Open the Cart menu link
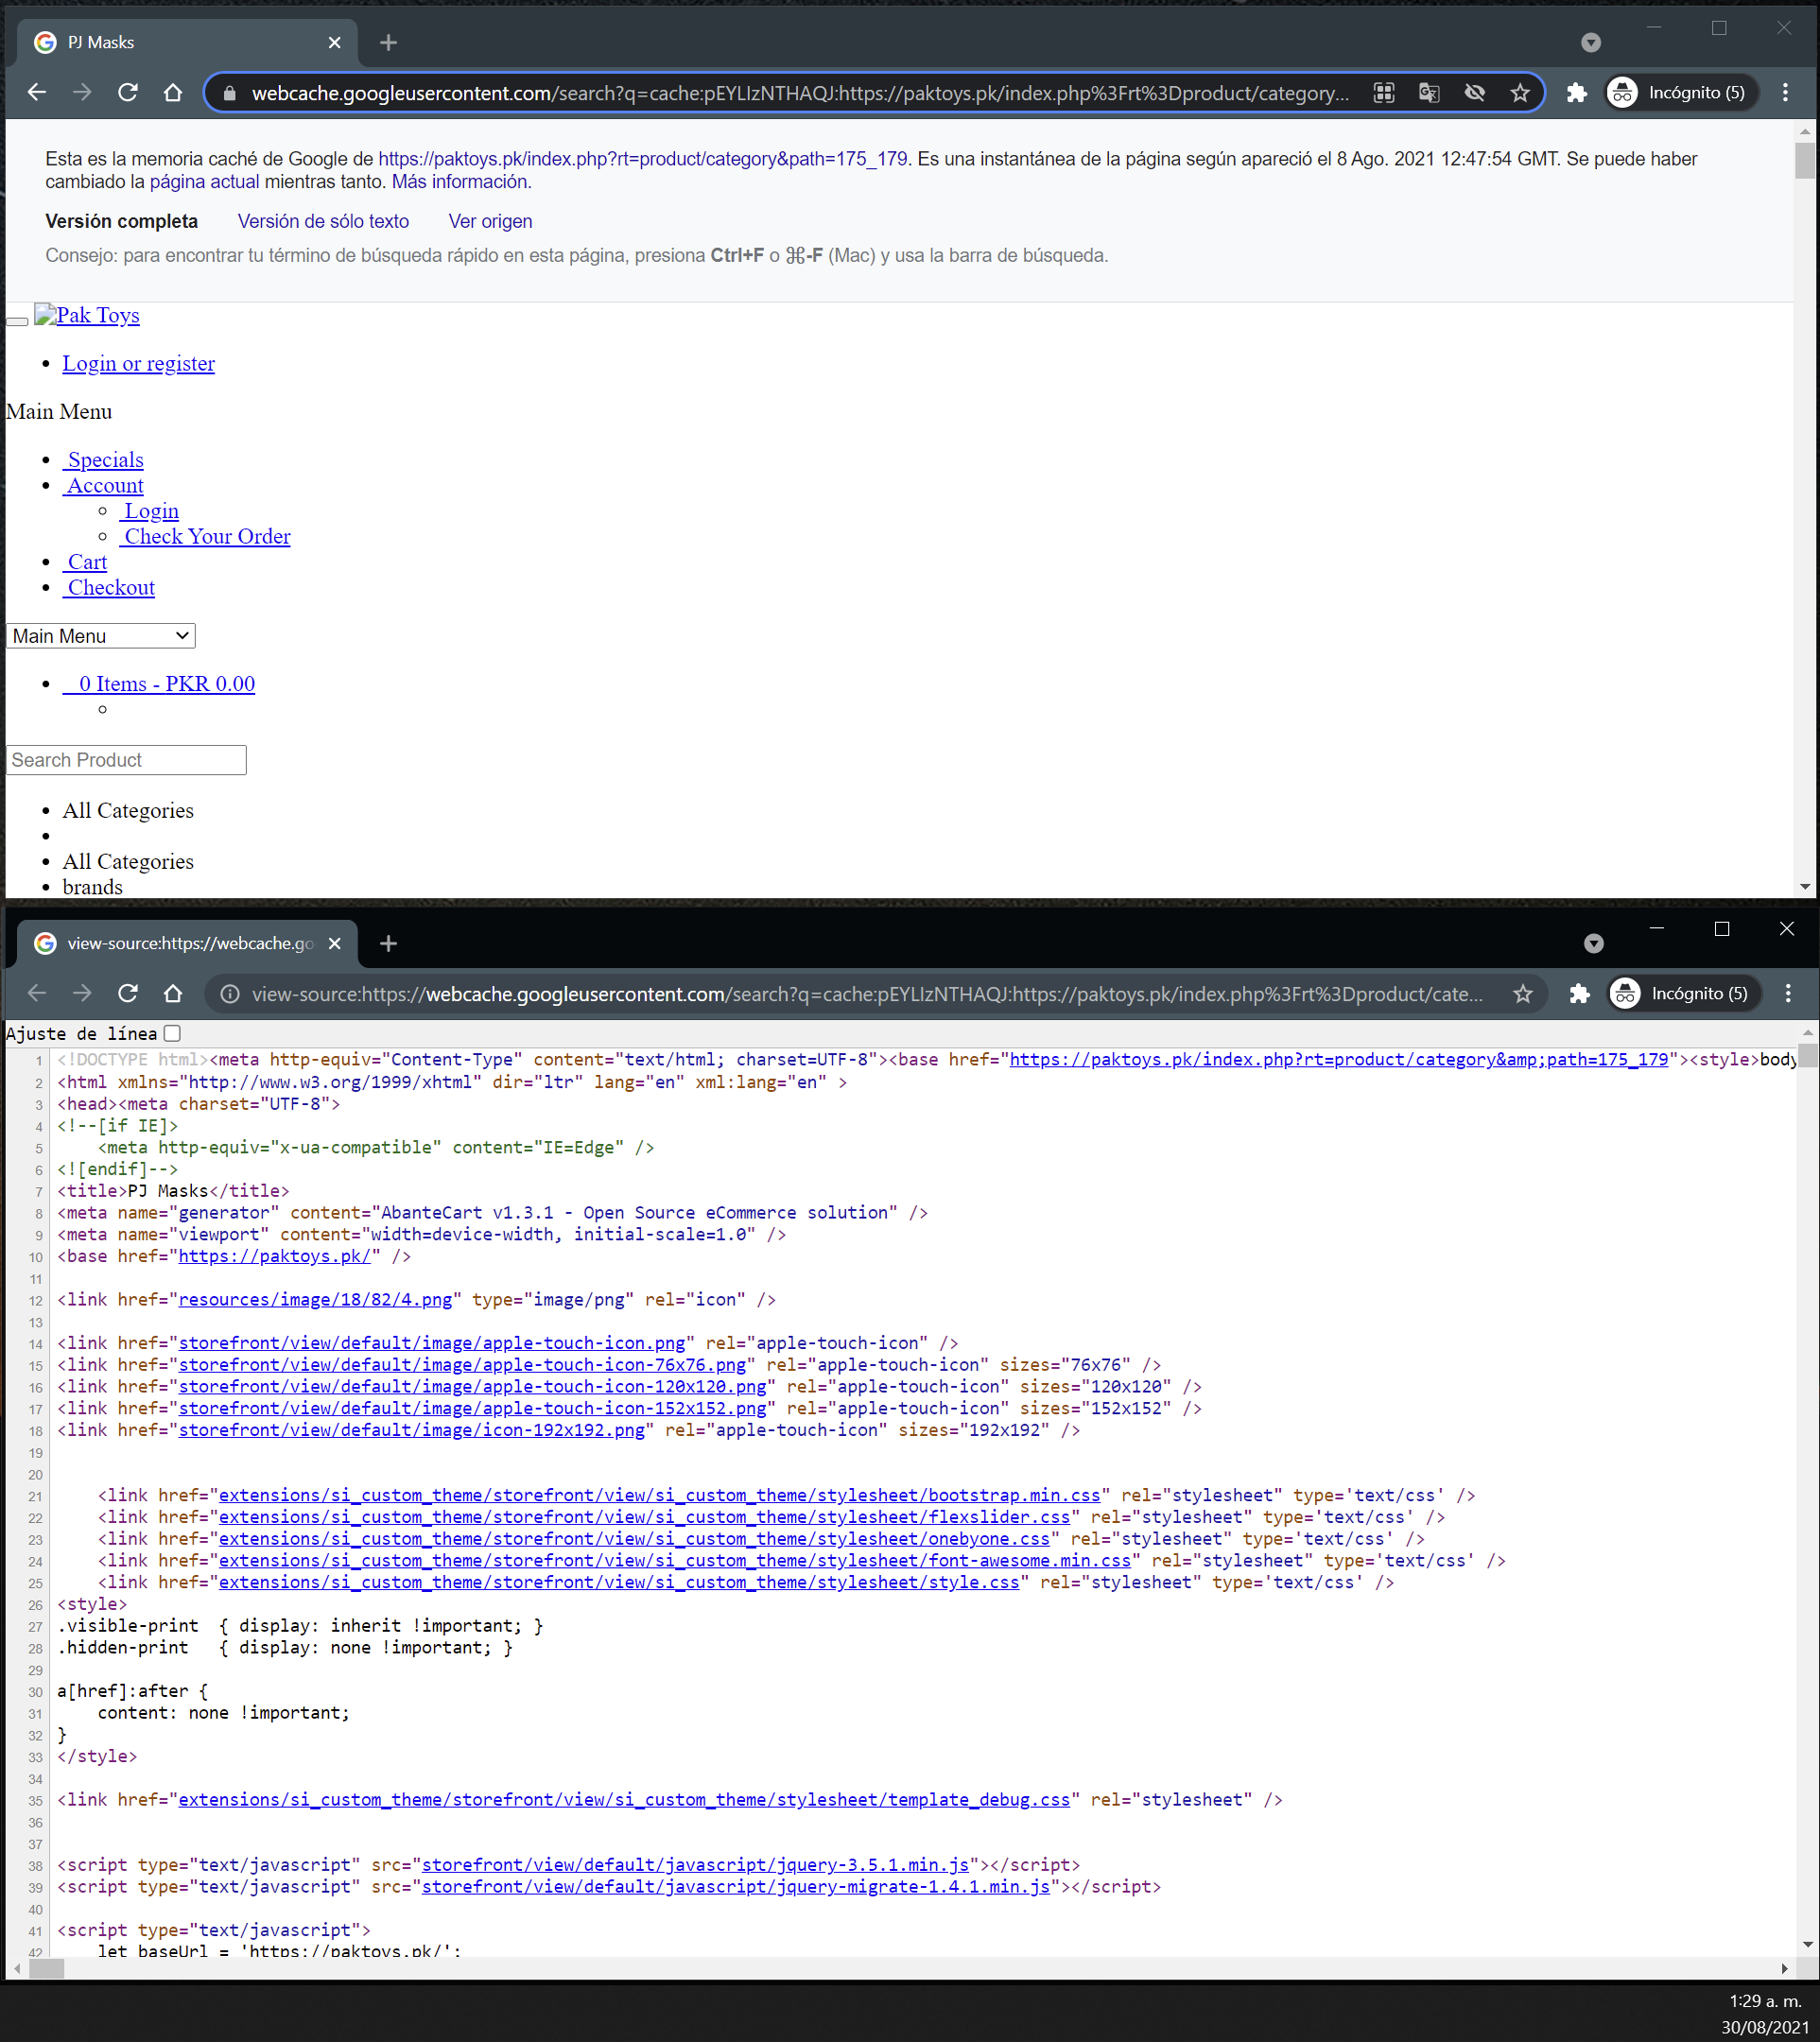Screen dimensions: 1820x2042 pos(85,562)
